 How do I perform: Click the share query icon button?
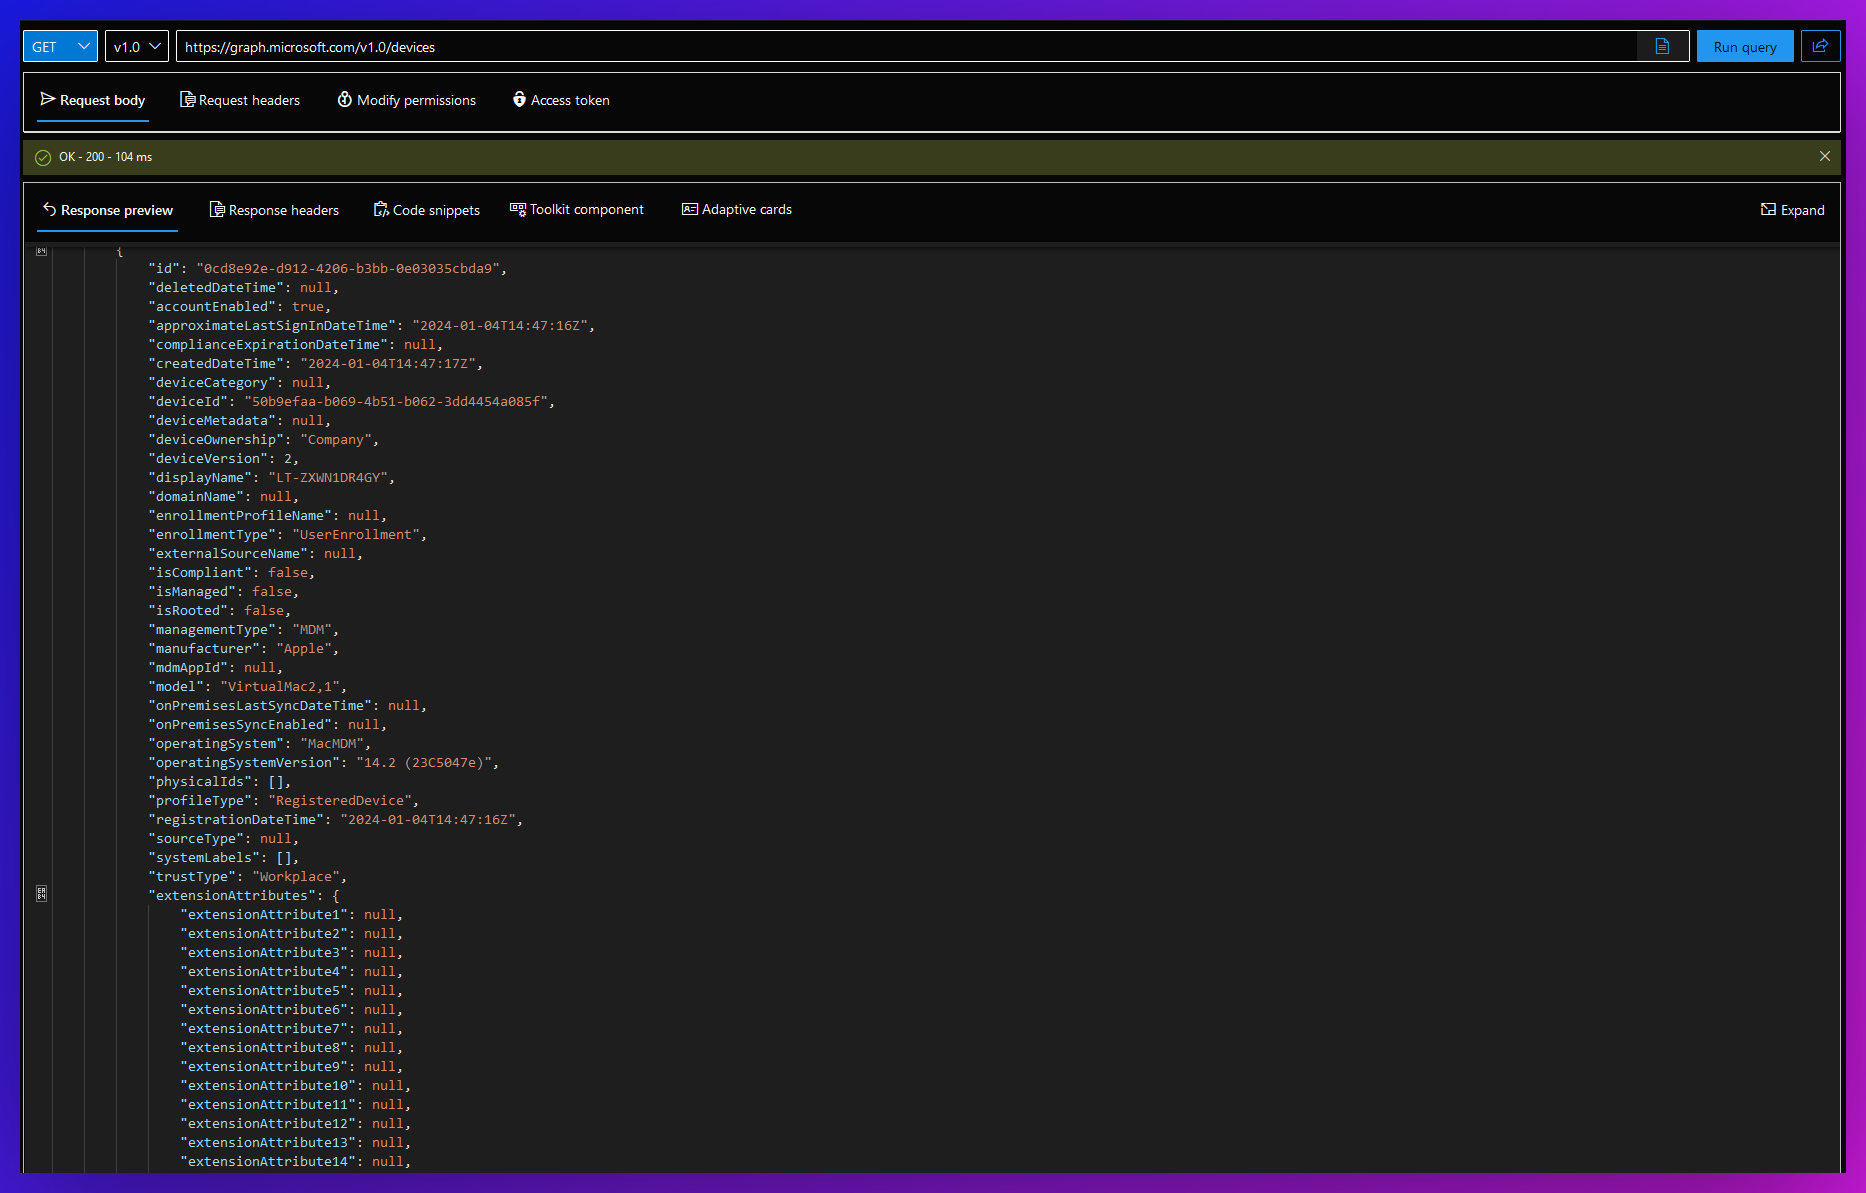(x=1820, y=46)
